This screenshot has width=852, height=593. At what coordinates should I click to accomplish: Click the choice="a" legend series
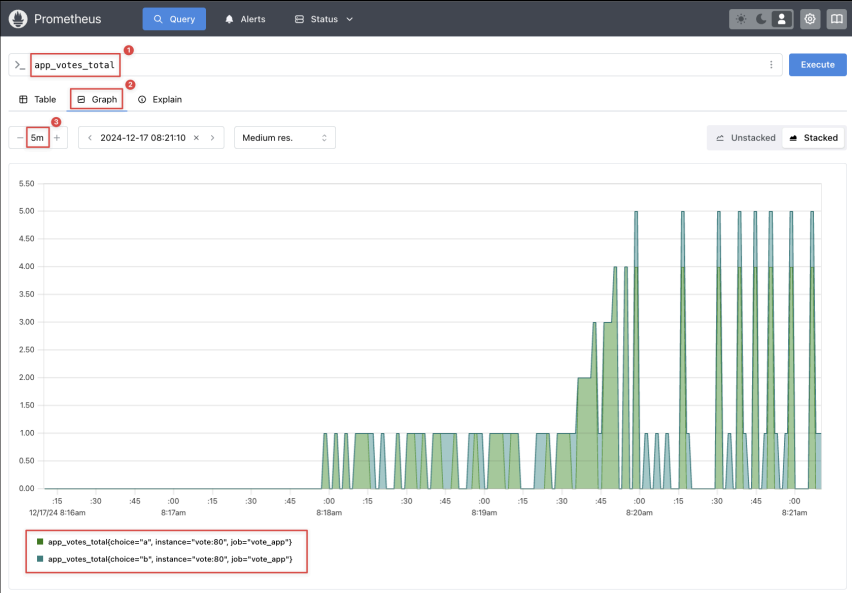[164, 542]
